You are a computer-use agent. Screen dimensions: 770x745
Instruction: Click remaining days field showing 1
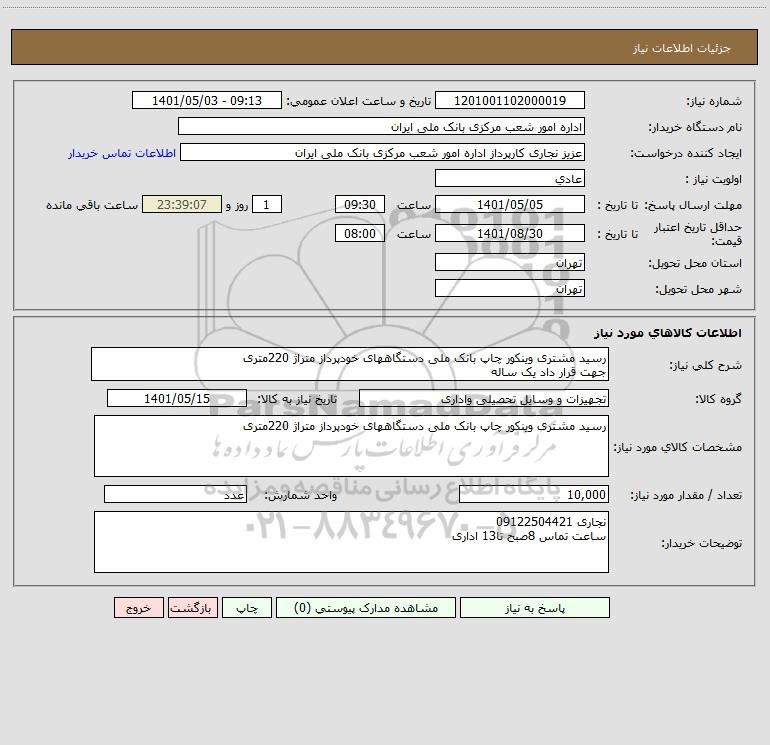[x=267, y=204]
